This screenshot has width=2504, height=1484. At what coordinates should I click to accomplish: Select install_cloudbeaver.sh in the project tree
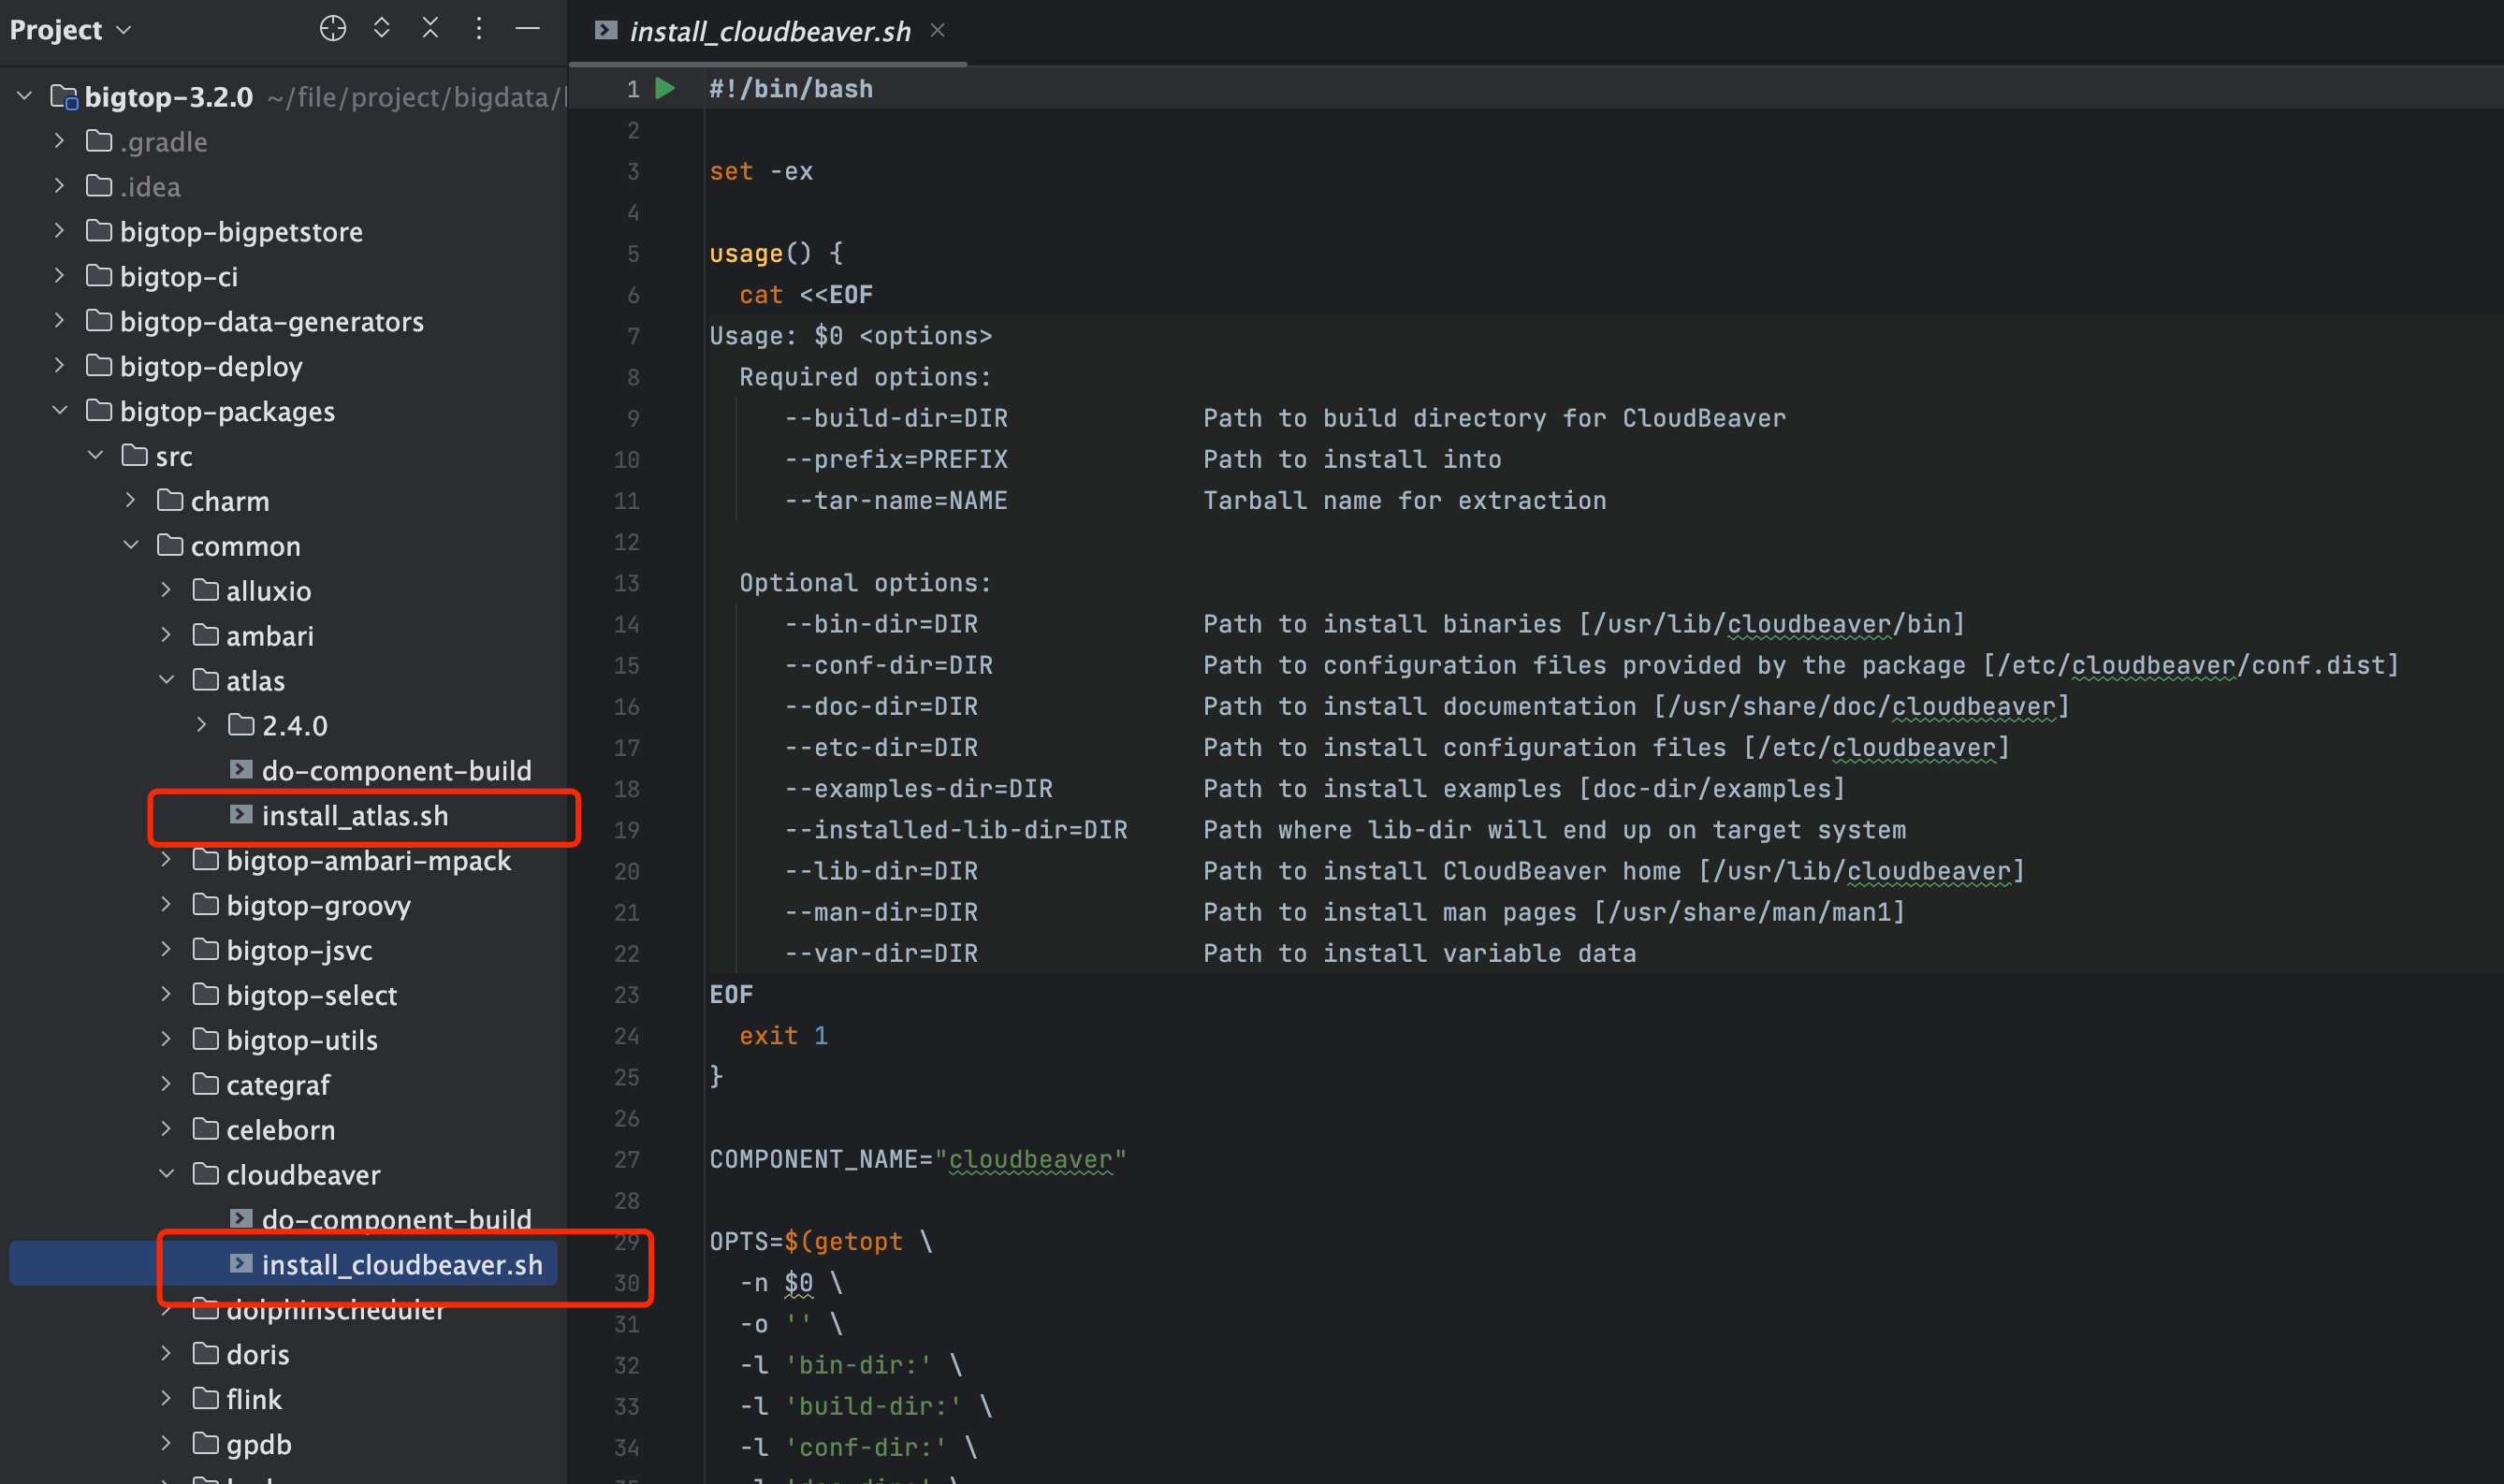click(x=402, y=1264)
